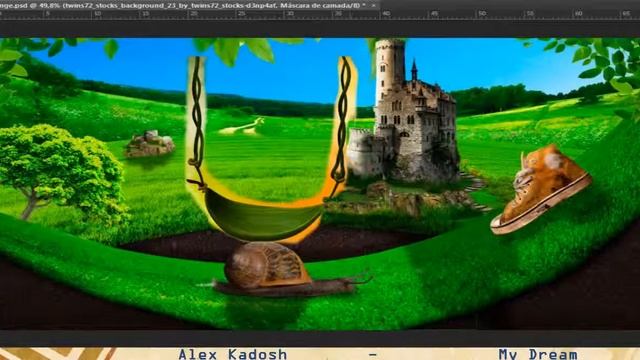Click the orange sneaker on the canvas
Image resolution: width=640 pixels, height=360 pixels.
click(541, 190)
